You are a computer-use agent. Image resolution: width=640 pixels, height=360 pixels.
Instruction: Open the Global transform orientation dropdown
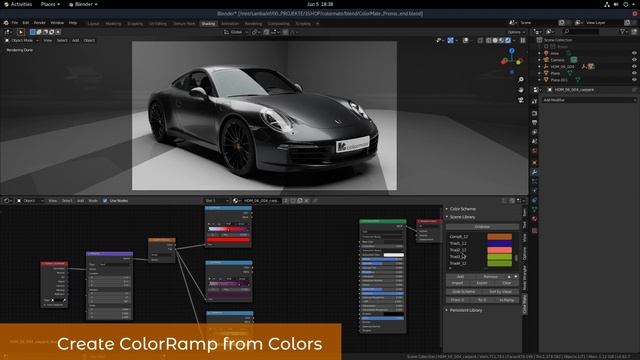(236, 32)
